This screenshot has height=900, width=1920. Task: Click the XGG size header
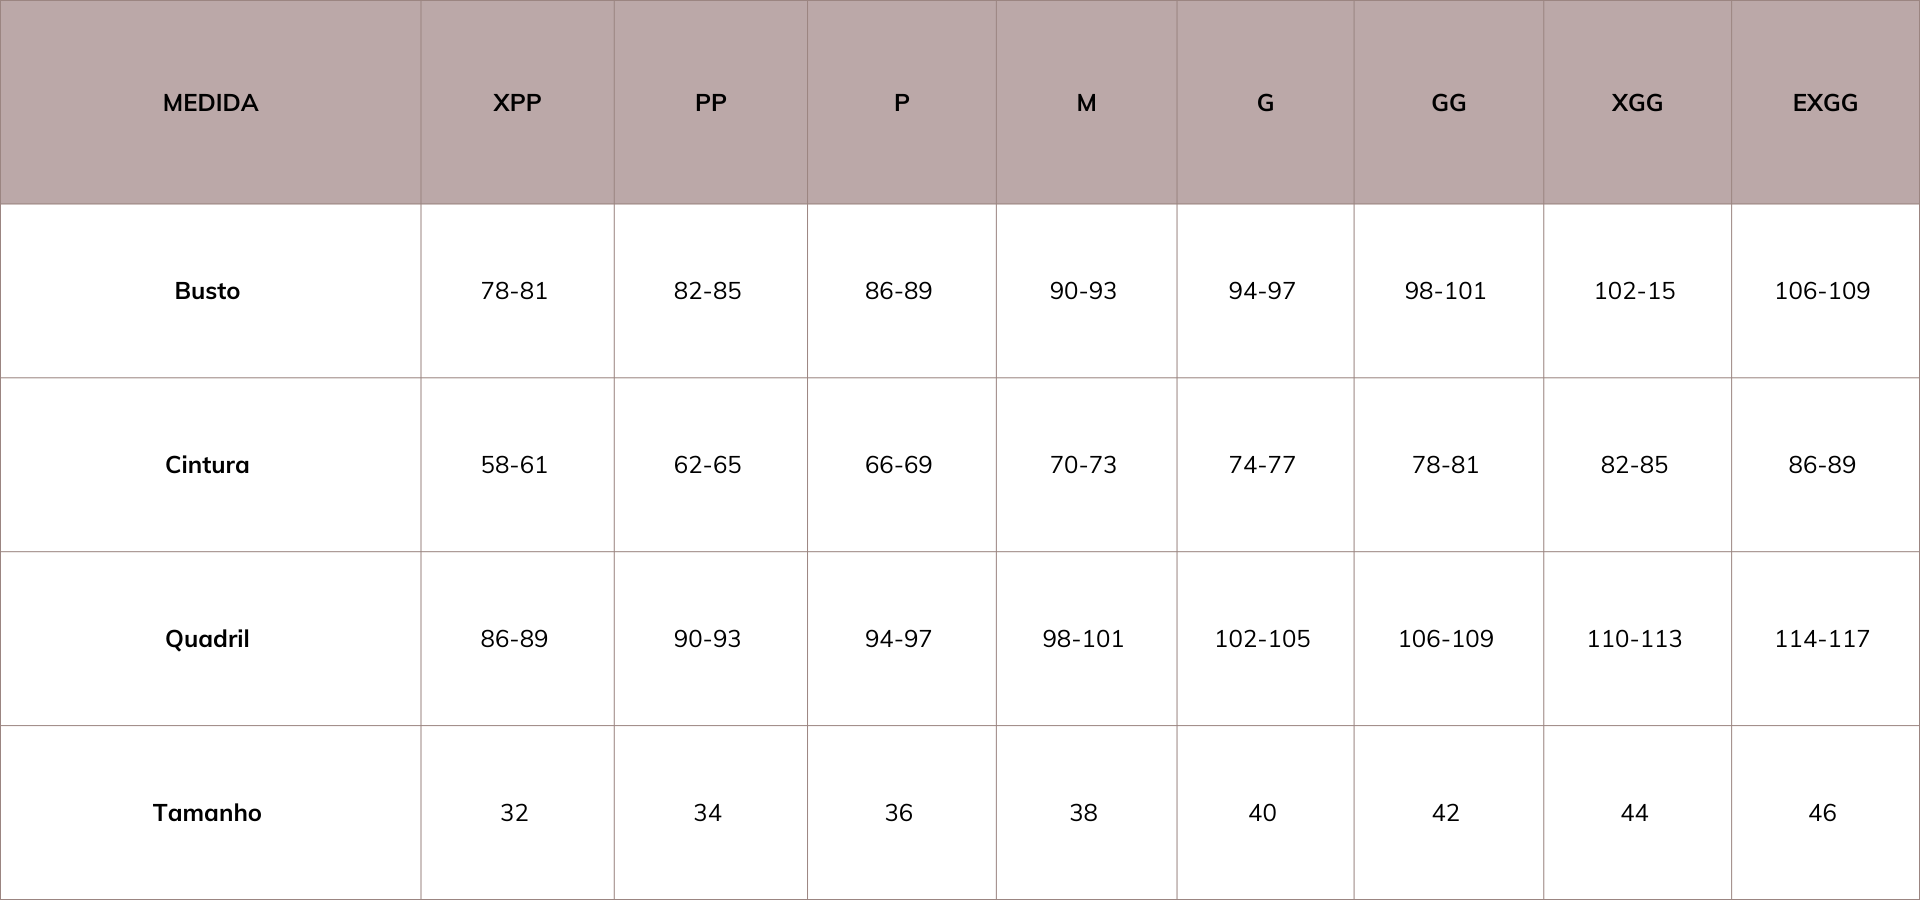(x=1637, y=103)
